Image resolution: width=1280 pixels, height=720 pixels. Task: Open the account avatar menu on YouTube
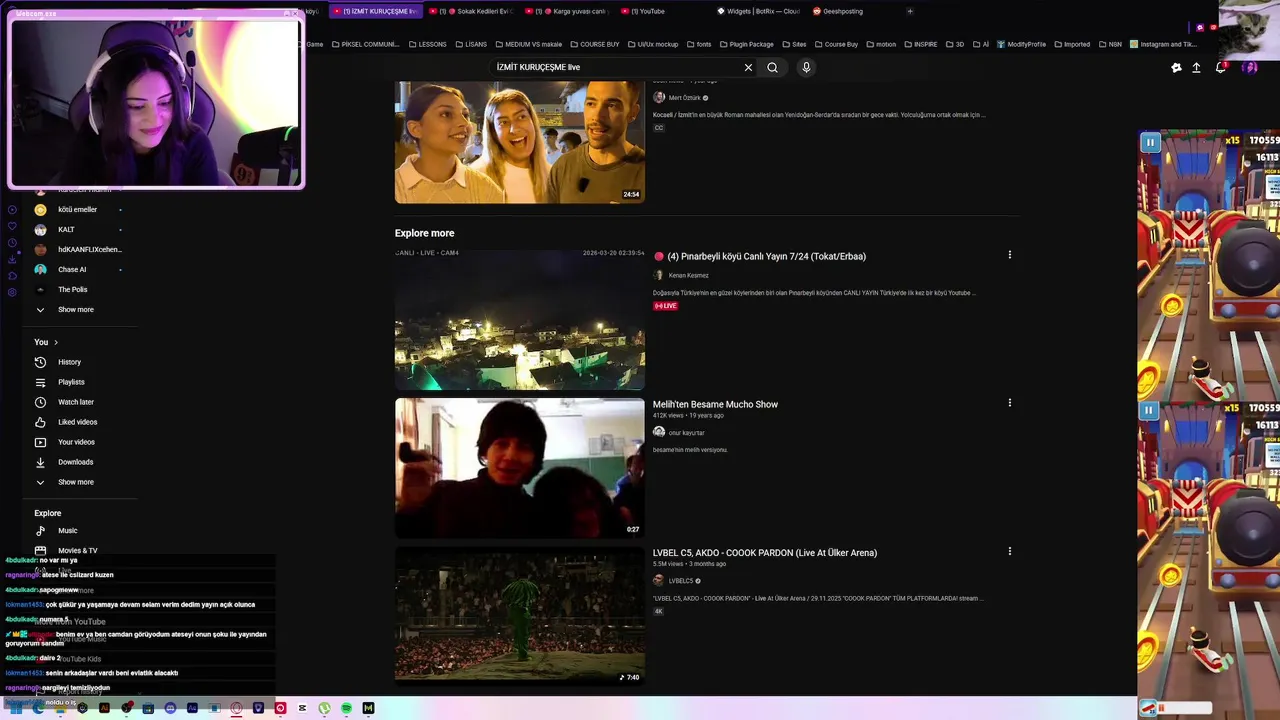1249,67
